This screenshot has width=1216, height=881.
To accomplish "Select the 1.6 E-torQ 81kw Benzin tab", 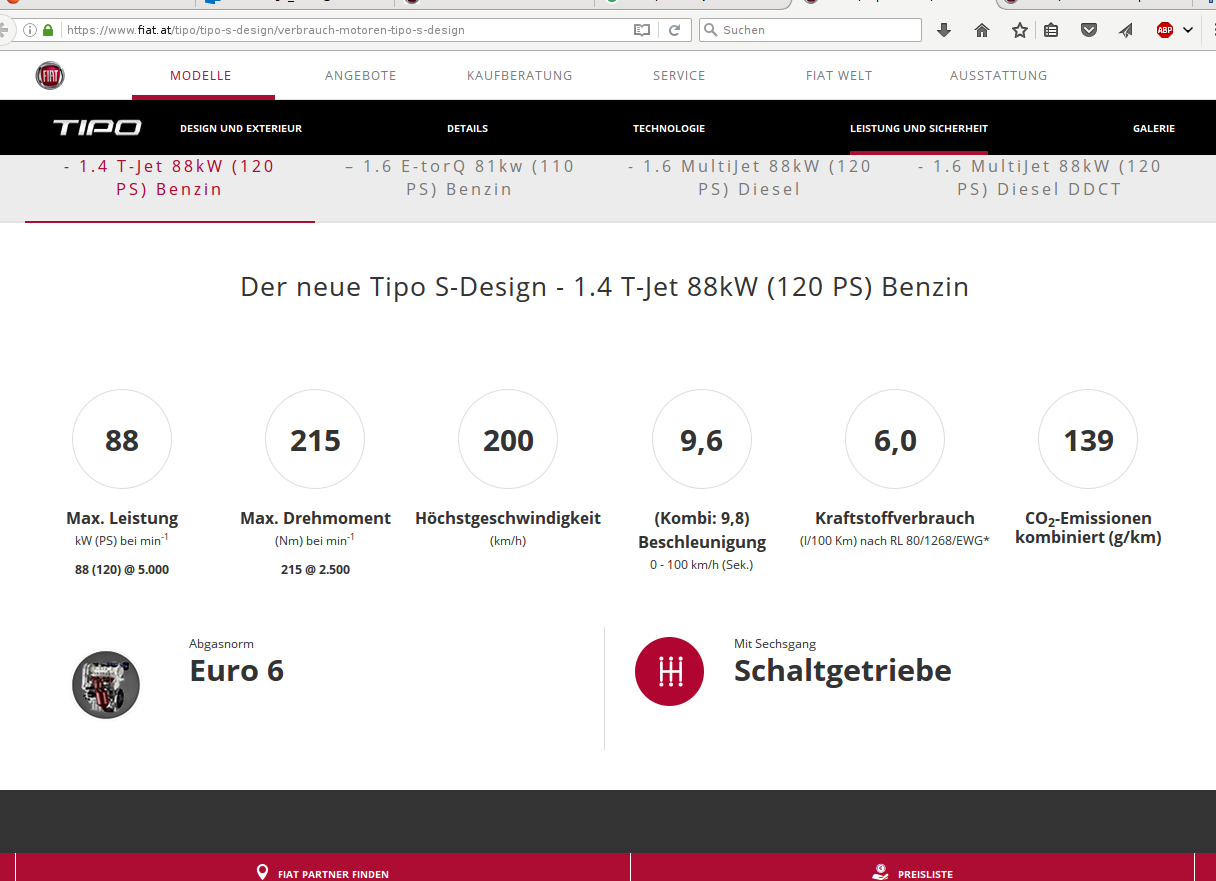I will point(460,178).
